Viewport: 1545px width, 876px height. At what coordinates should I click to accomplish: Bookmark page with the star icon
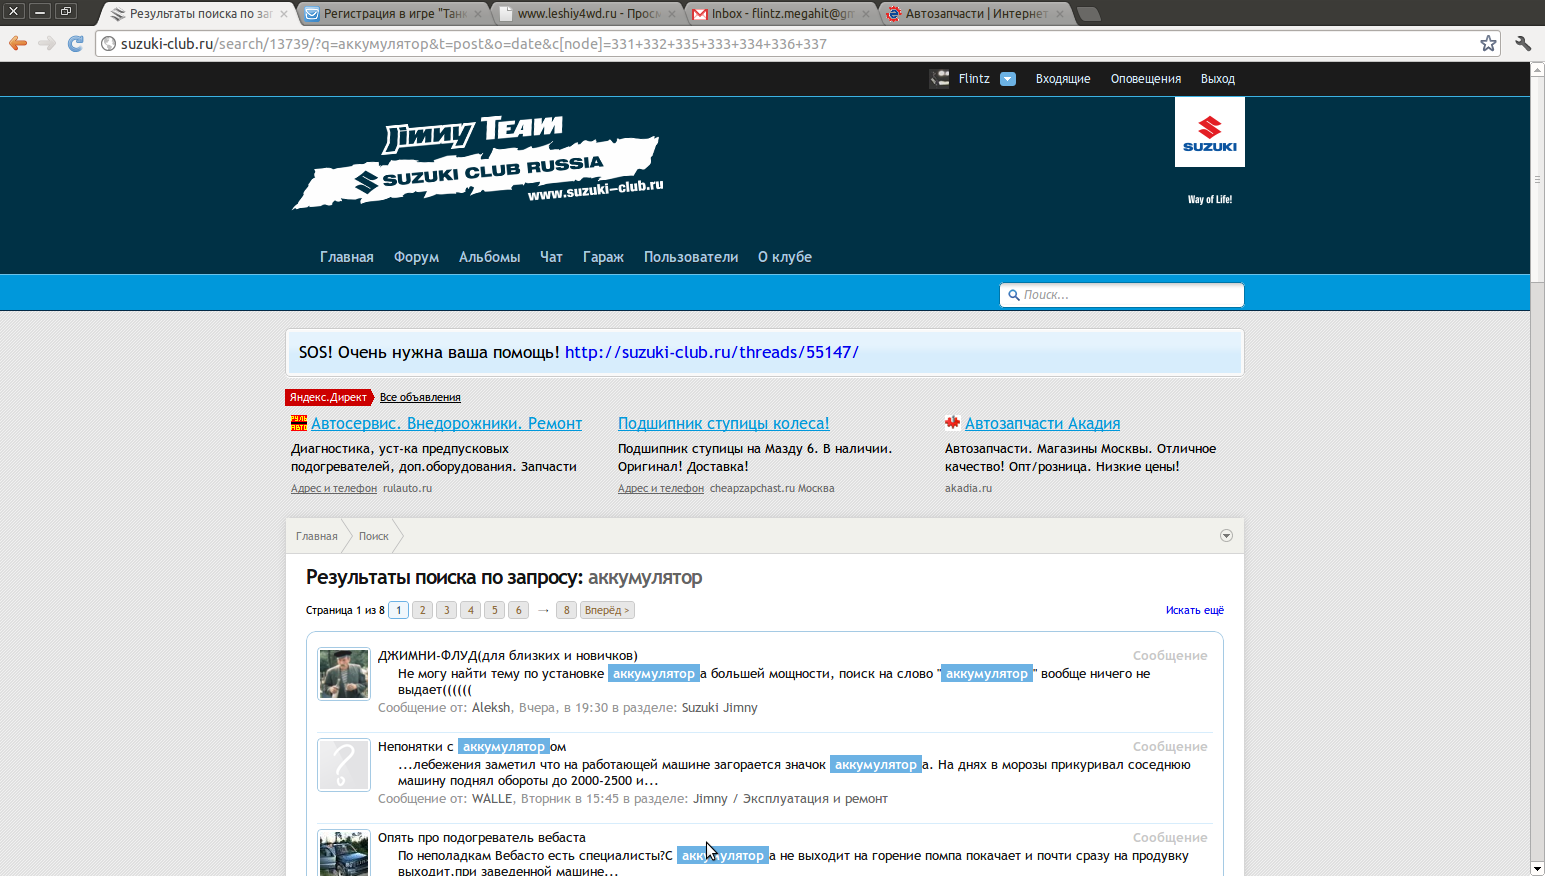click(x=1488, y=43)
